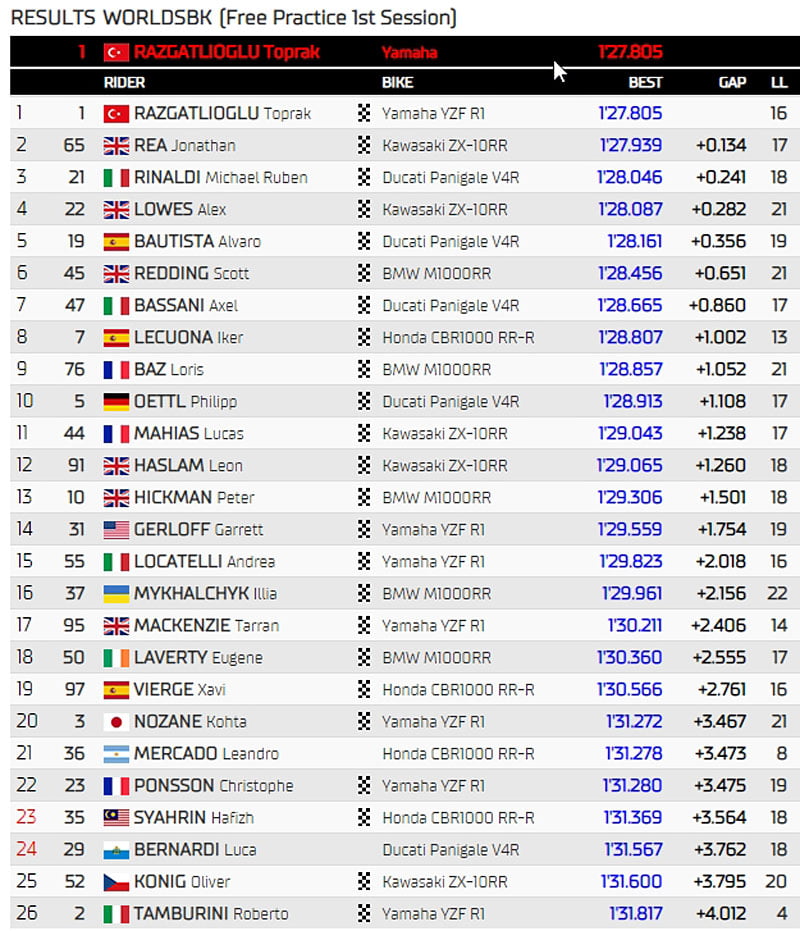This screenshot has width=800, height=931.
Task: Click the checkered flag icon in Tamburini's row
Action: [364, 914]
